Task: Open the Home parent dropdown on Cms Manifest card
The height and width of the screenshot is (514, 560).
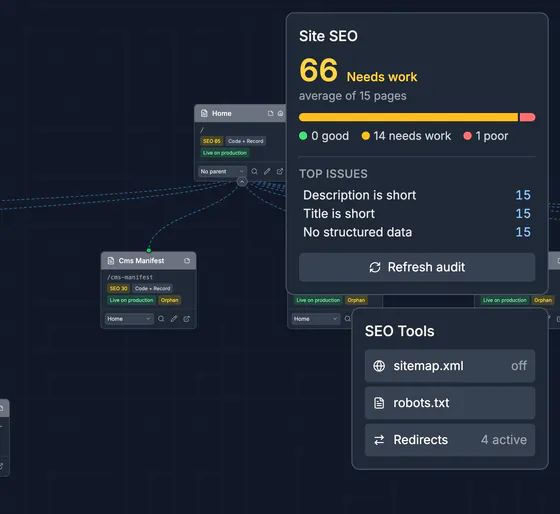Action: 129,319
